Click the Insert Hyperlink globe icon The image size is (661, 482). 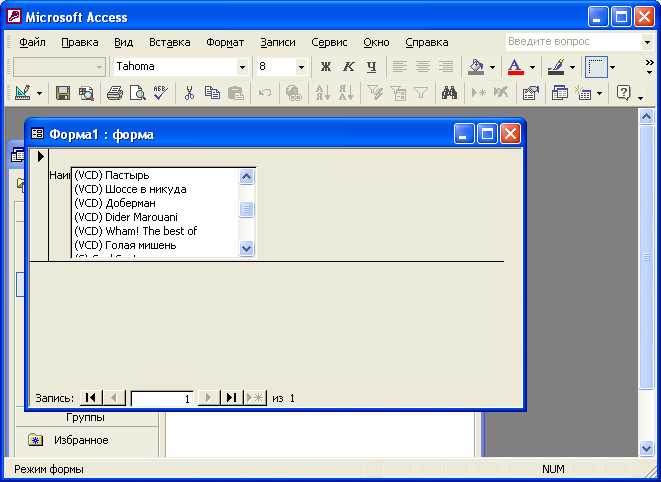click(x=294, y=93)
